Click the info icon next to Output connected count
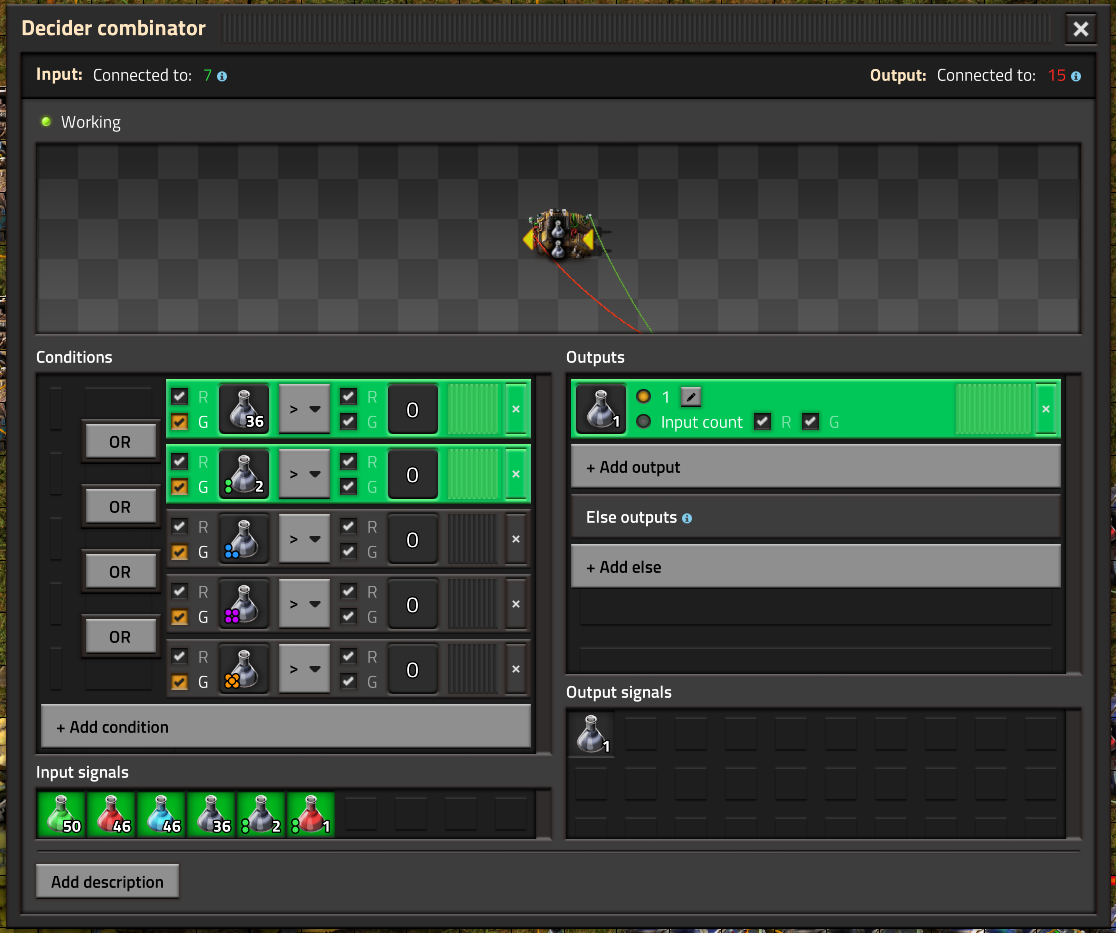 click(x=1075, y=76)
